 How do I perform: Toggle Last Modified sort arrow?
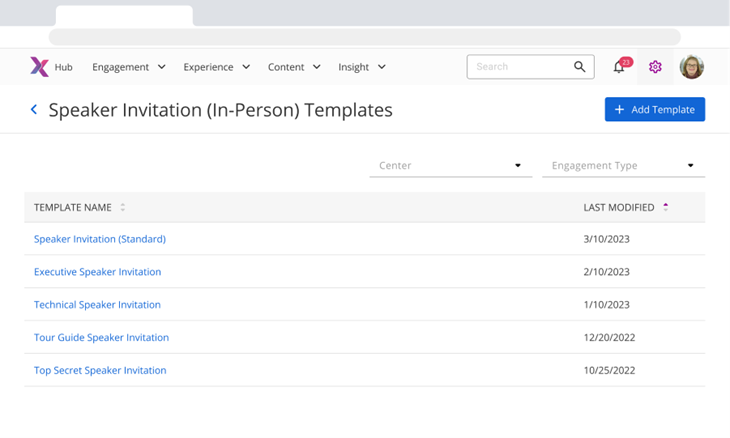[x=666, y=208]
